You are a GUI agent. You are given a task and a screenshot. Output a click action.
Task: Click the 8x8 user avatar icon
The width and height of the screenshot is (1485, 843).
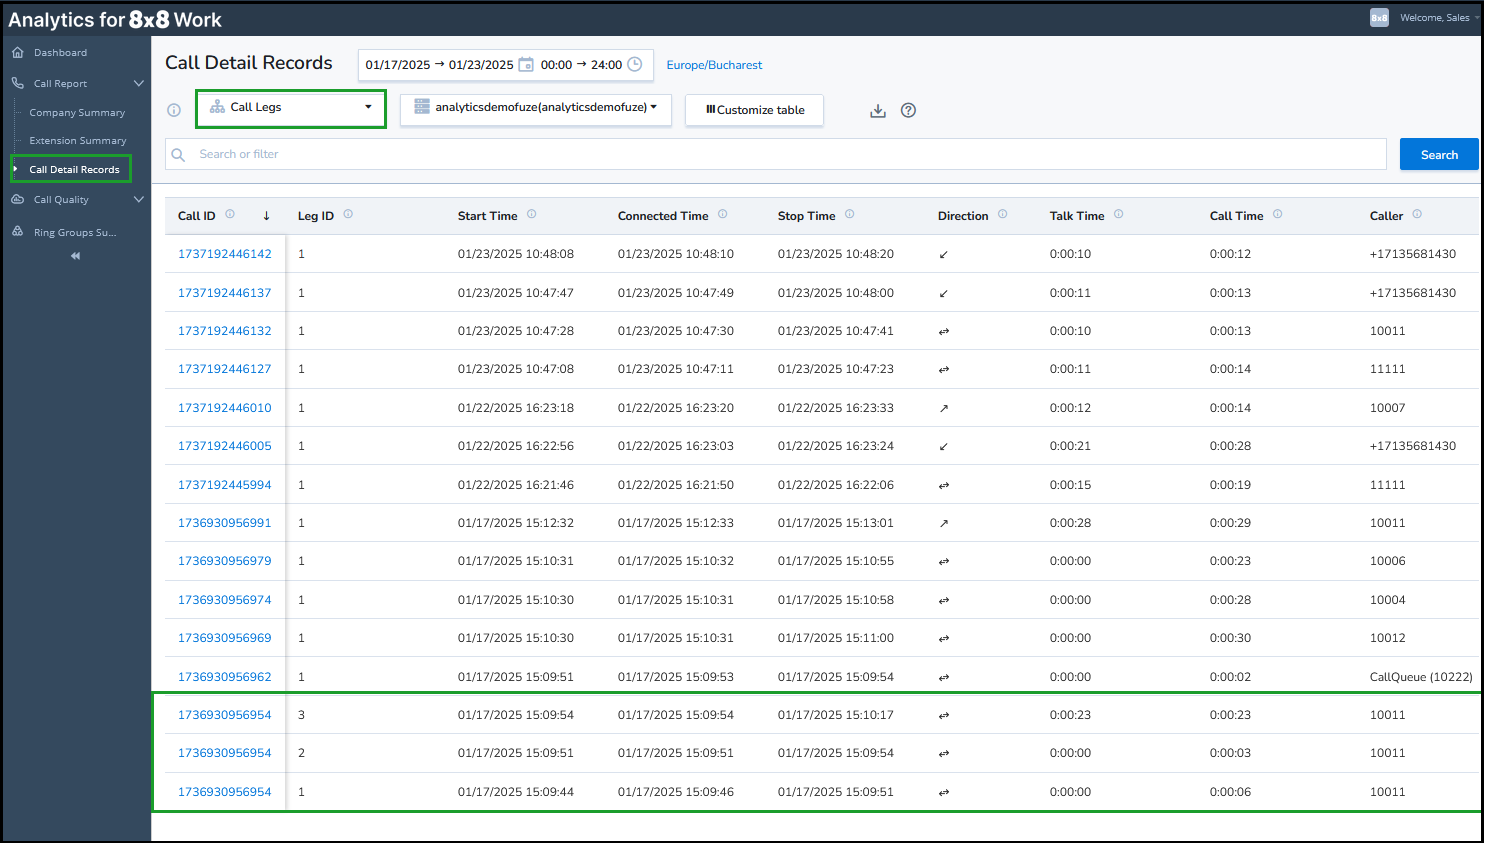click(1379, 17)
